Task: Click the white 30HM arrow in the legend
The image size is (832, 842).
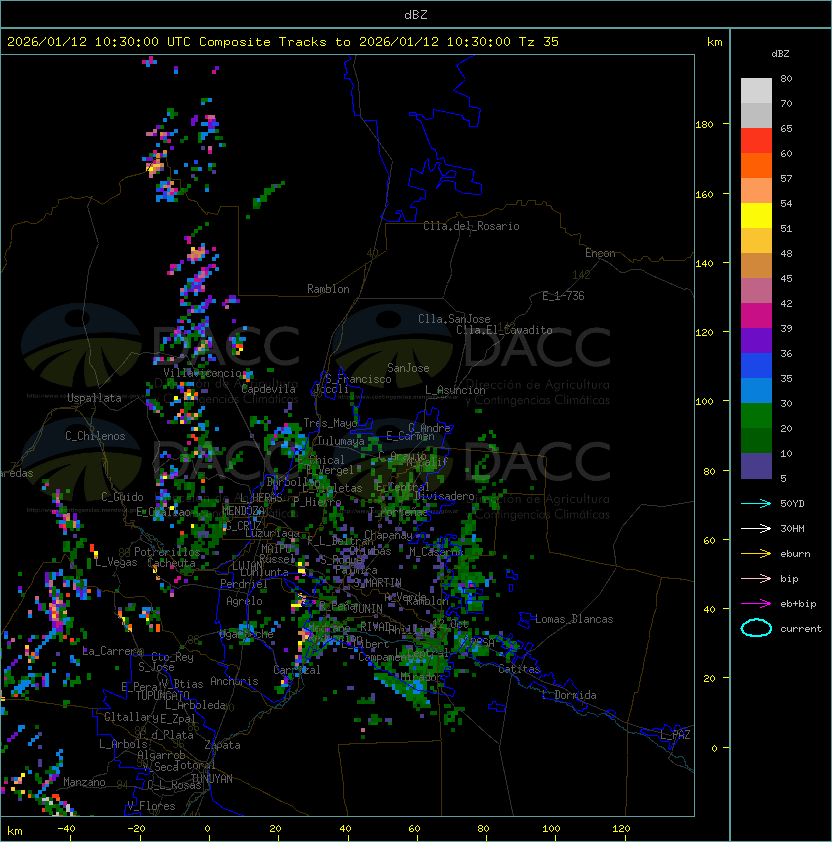Action: click(756, 528)
